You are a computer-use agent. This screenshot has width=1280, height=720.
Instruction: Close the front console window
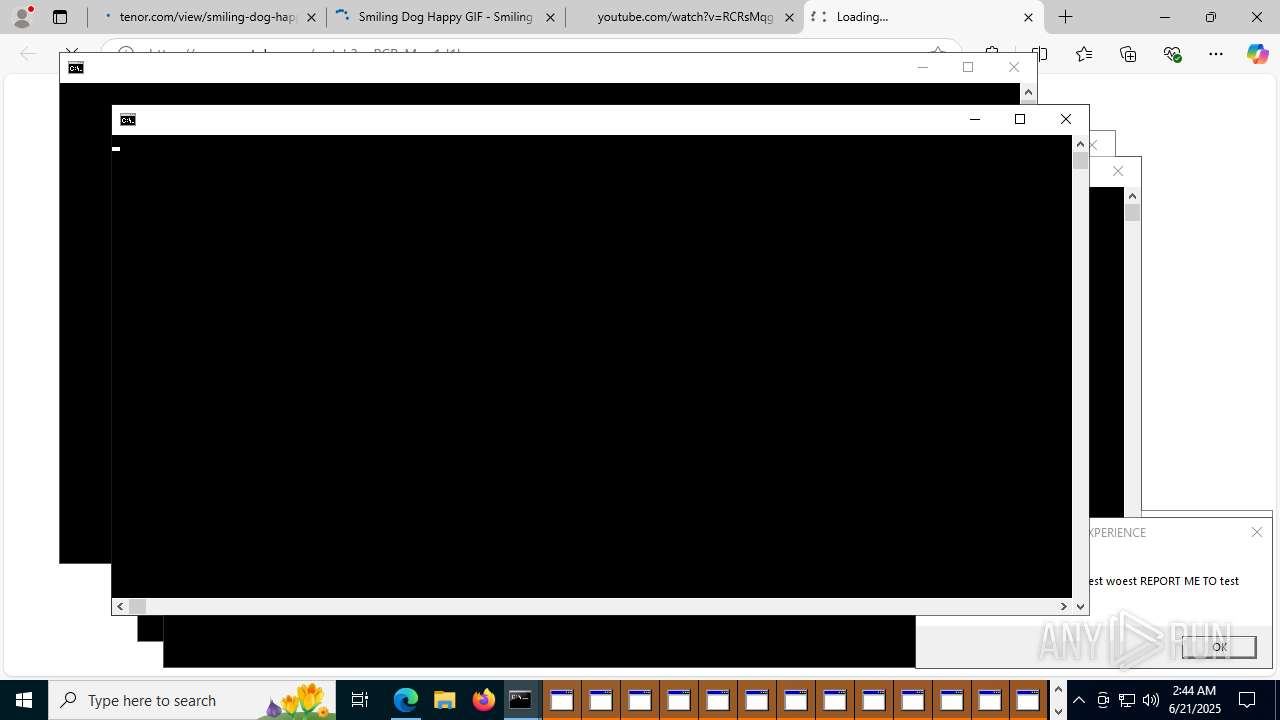[1066, 119]
